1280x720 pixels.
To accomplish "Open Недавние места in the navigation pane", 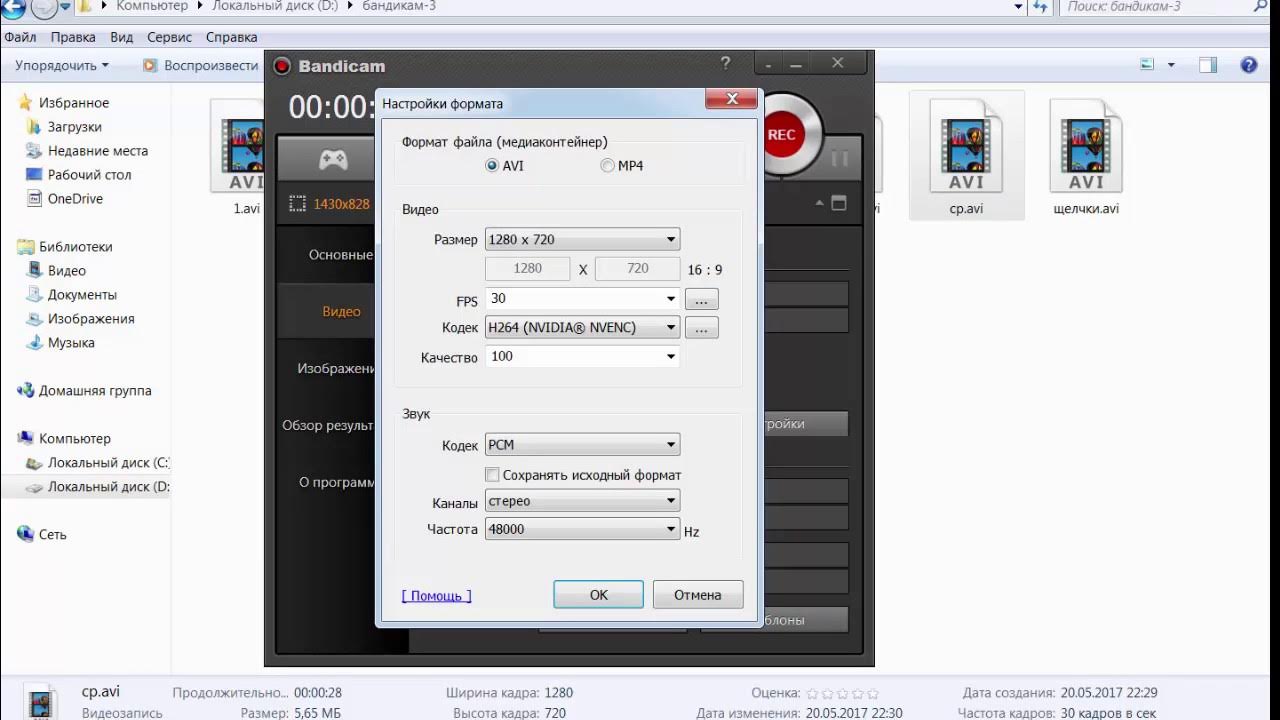I will coord(98,151).
